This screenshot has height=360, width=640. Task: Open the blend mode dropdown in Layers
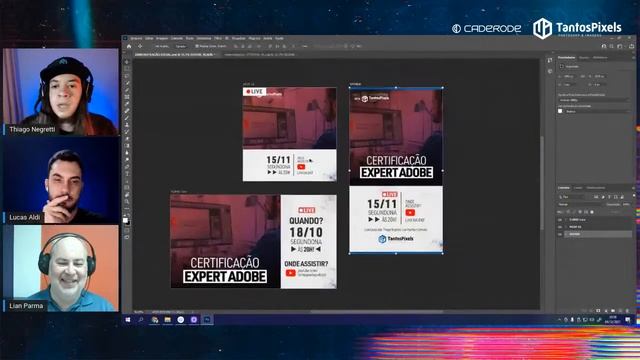coord(580,204)
